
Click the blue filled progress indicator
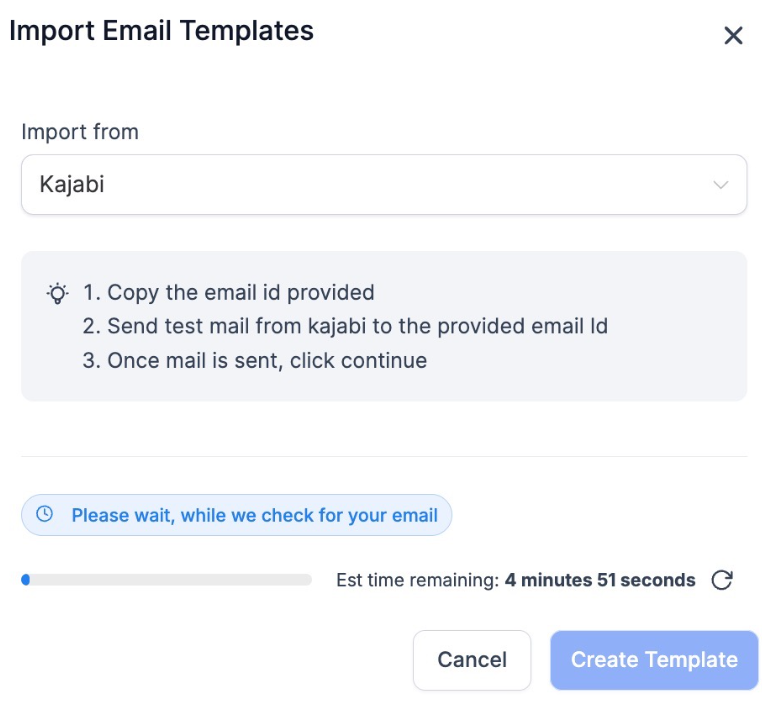coord(26,579)
